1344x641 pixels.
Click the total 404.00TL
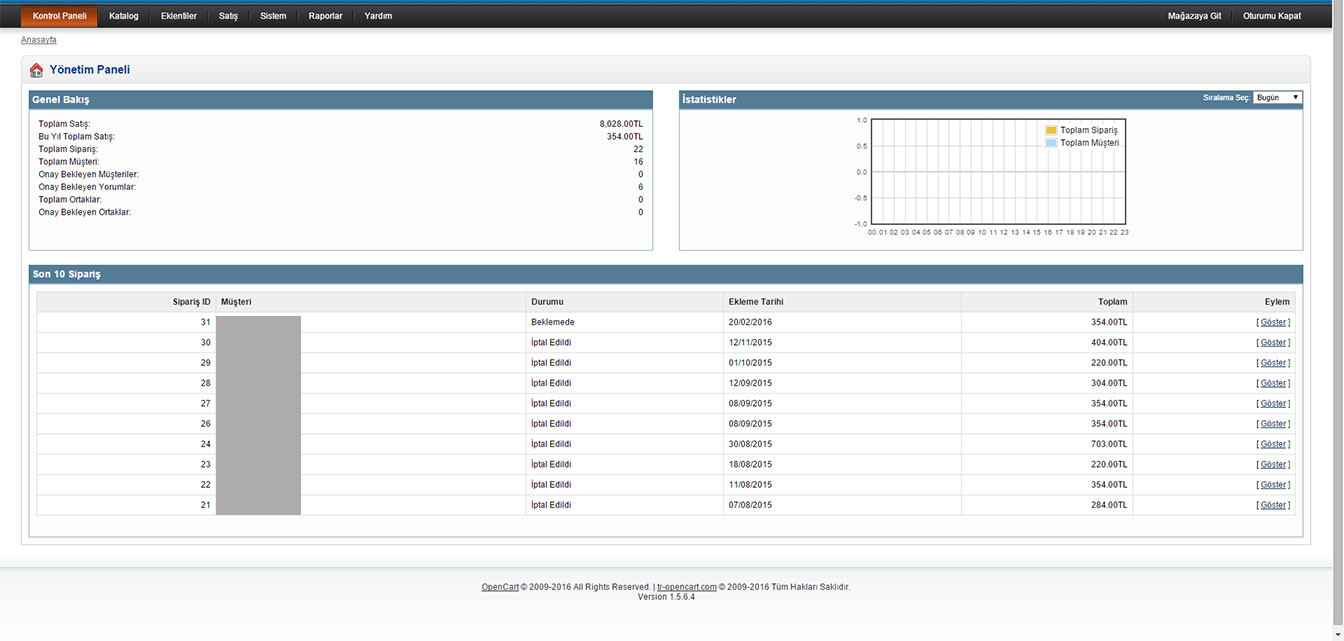click(1109, 342)
